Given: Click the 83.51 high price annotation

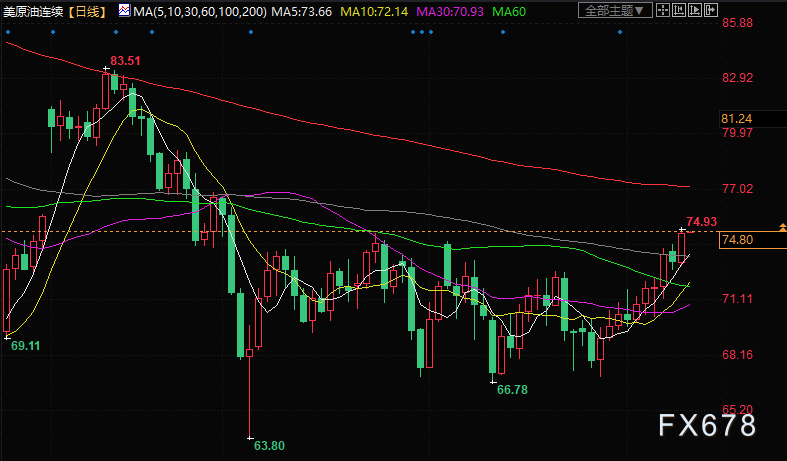Looking at the screenshot, I should pyautogui.click(x=125, y=61).
